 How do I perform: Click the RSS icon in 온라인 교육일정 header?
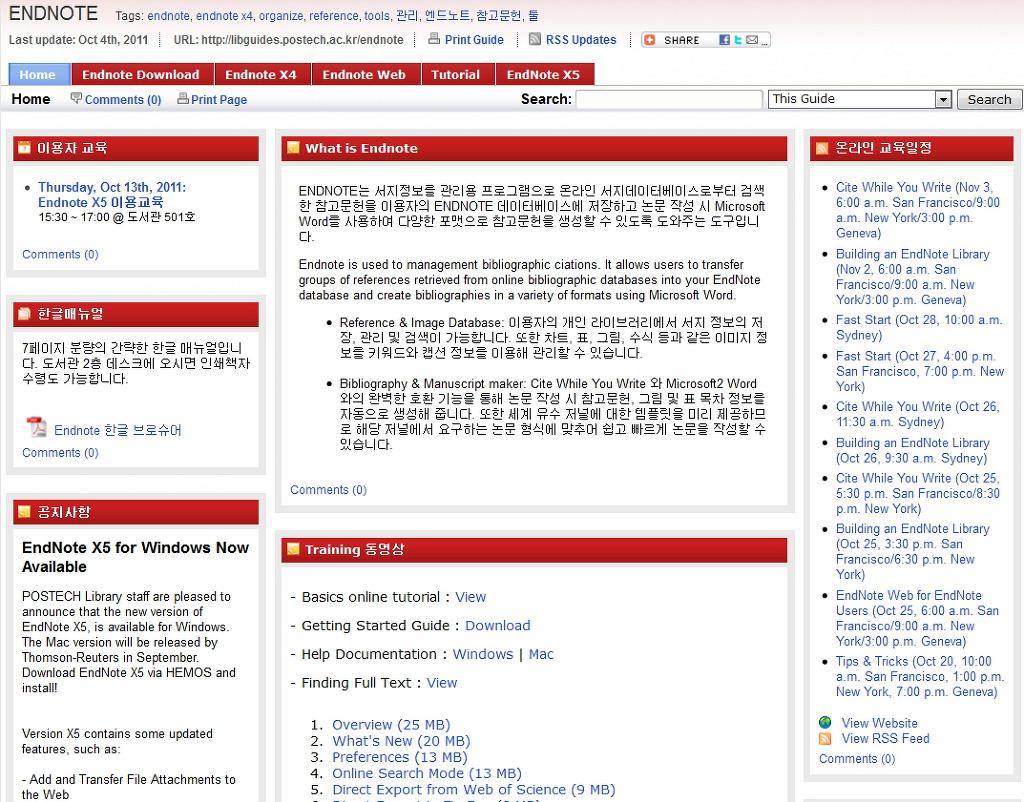tap(822, 148)
